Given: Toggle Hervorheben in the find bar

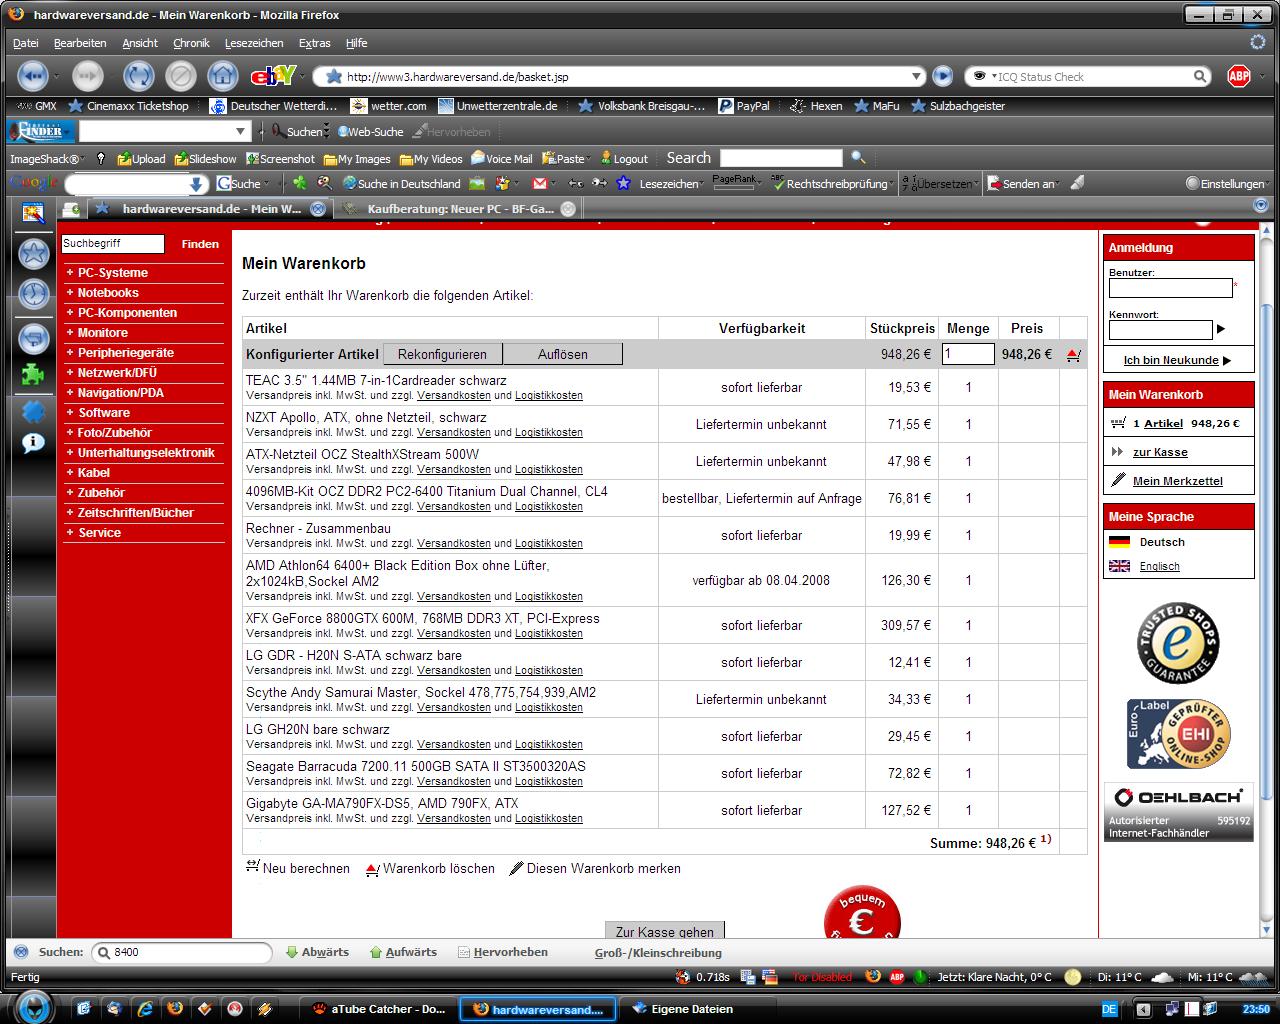Looking at the screenshot, I should (502, 952).
